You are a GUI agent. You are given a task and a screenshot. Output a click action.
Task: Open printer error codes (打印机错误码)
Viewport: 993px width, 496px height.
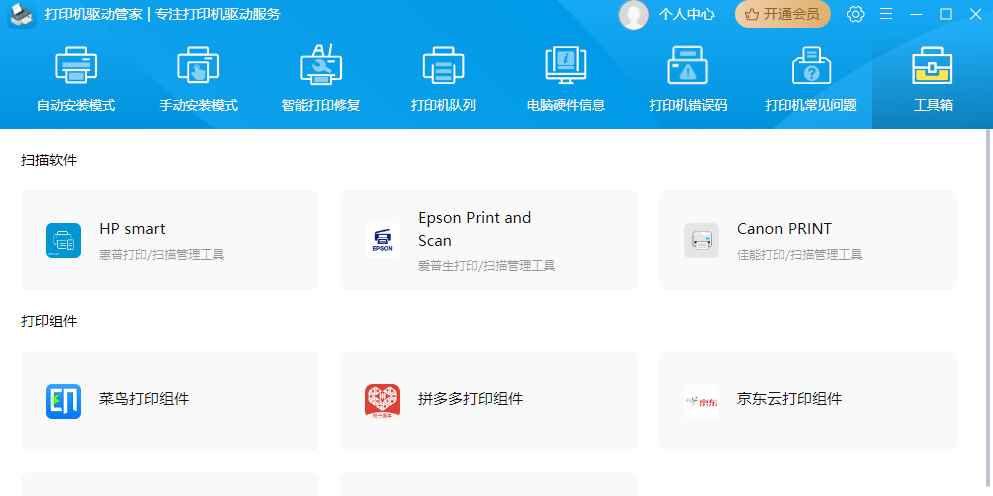(688, 79)
